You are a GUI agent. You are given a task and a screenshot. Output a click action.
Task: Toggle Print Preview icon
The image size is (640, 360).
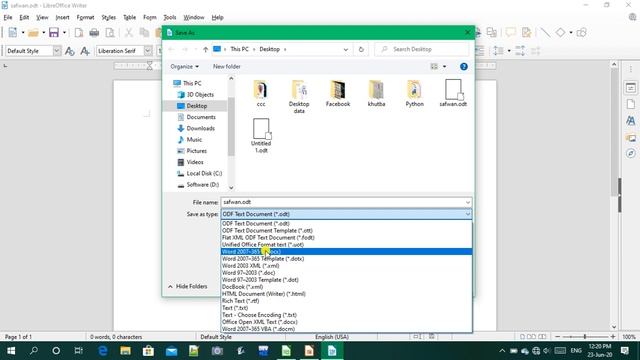tap(110, 33)
